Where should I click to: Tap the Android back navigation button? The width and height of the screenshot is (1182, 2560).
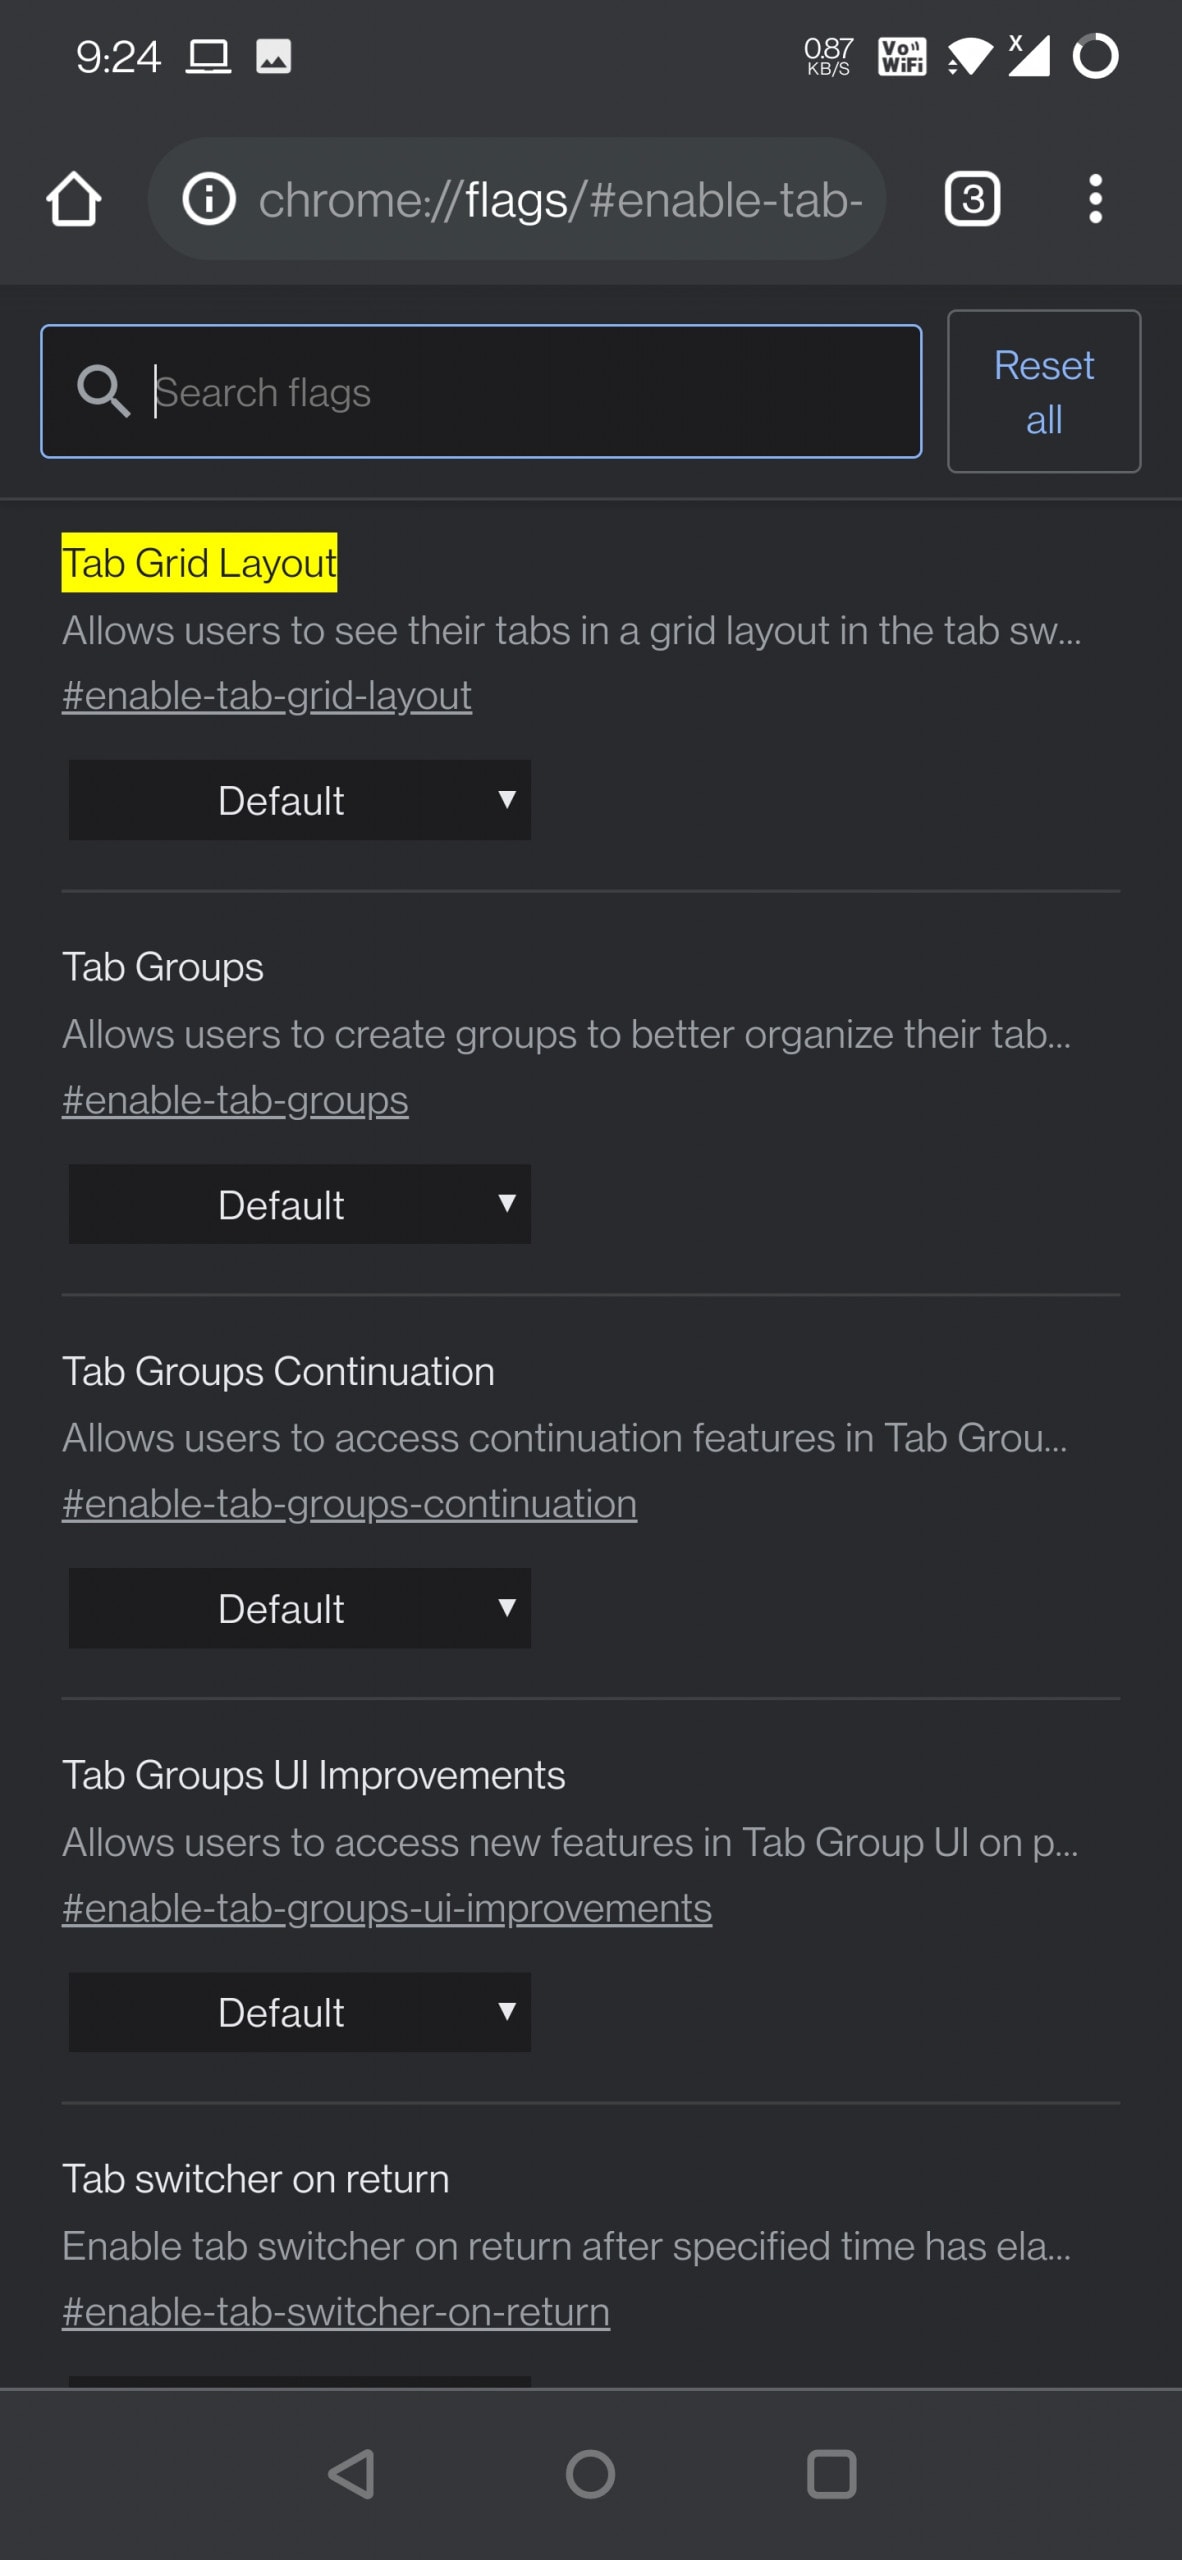point(352,2474)
